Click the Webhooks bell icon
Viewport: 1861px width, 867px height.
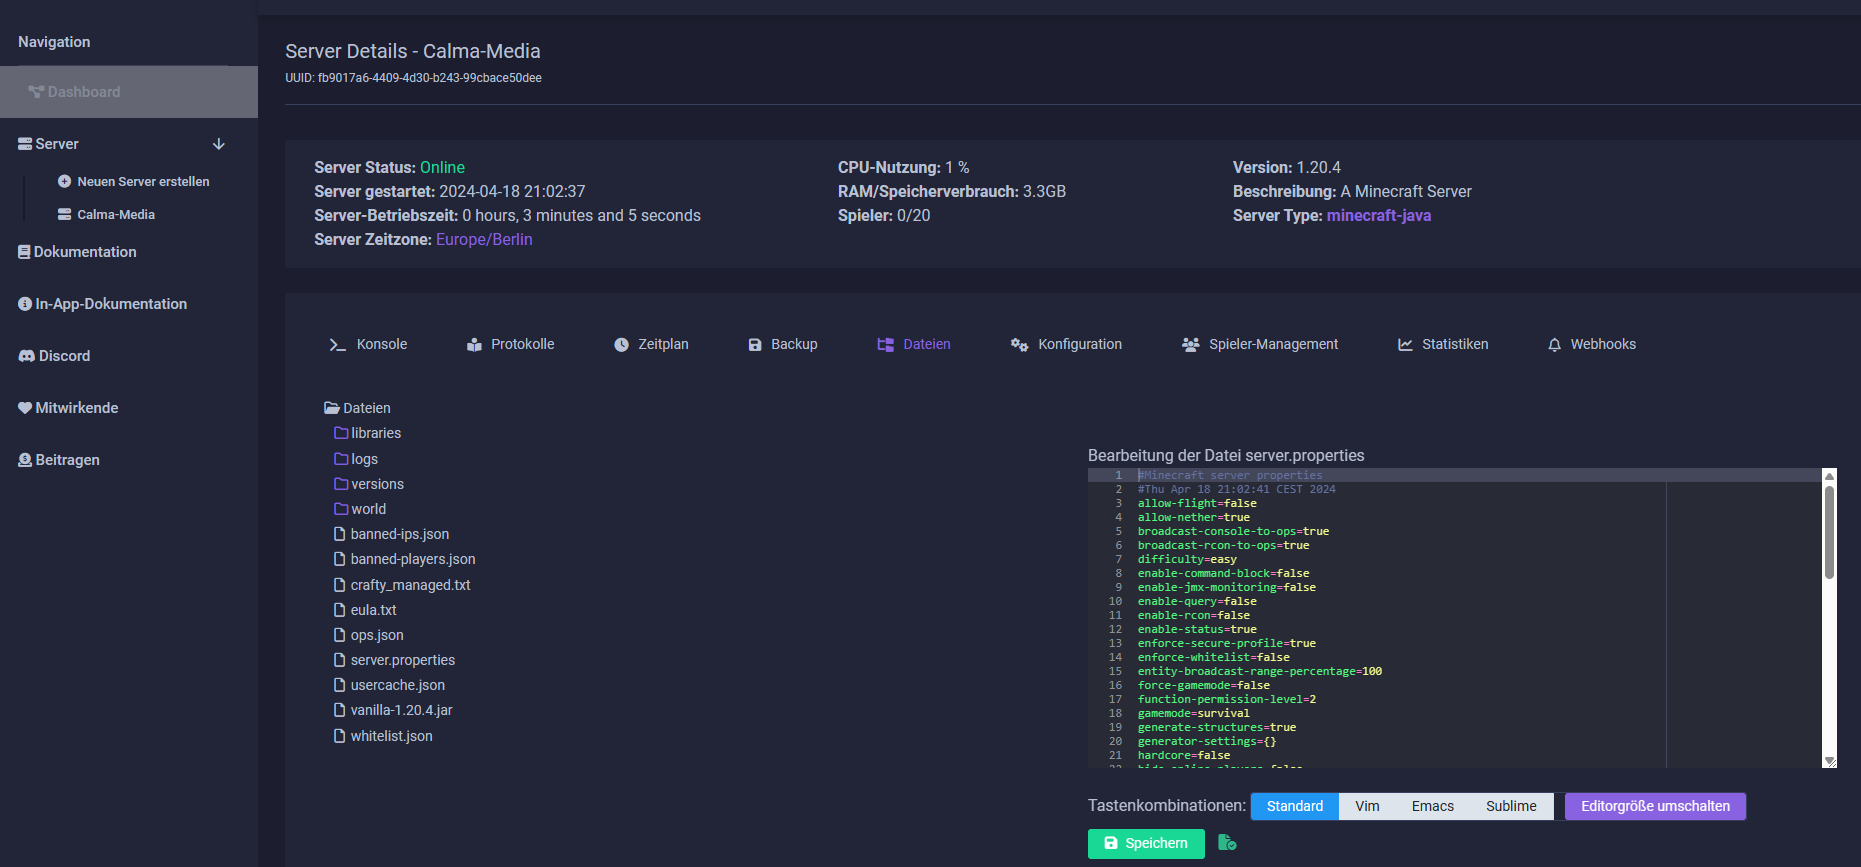point(1554,345)
